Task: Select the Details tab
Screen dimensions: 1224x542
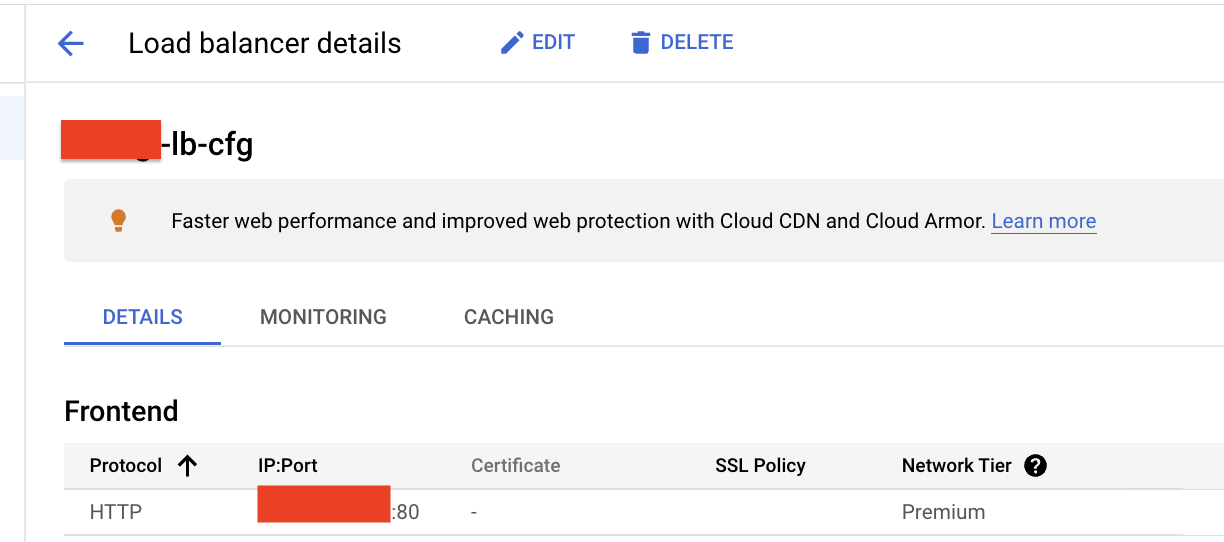Action: point(142,317)
